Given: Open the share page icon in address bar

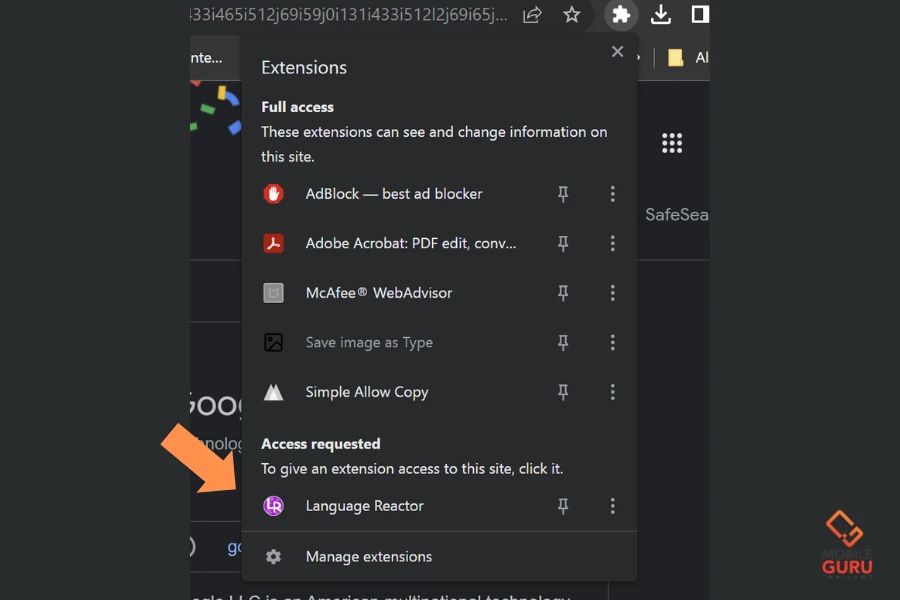Looking at the screenshot, I should pyautogui.click(x=532, y=15).
